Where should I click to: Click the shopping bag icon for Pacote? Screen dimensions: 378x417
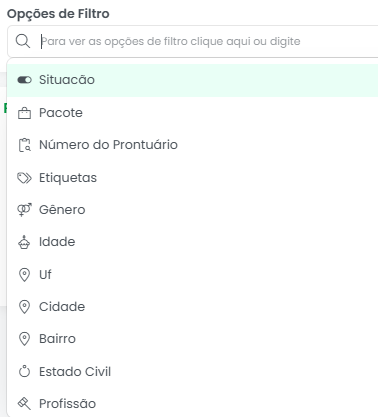(x=24, y=113)
